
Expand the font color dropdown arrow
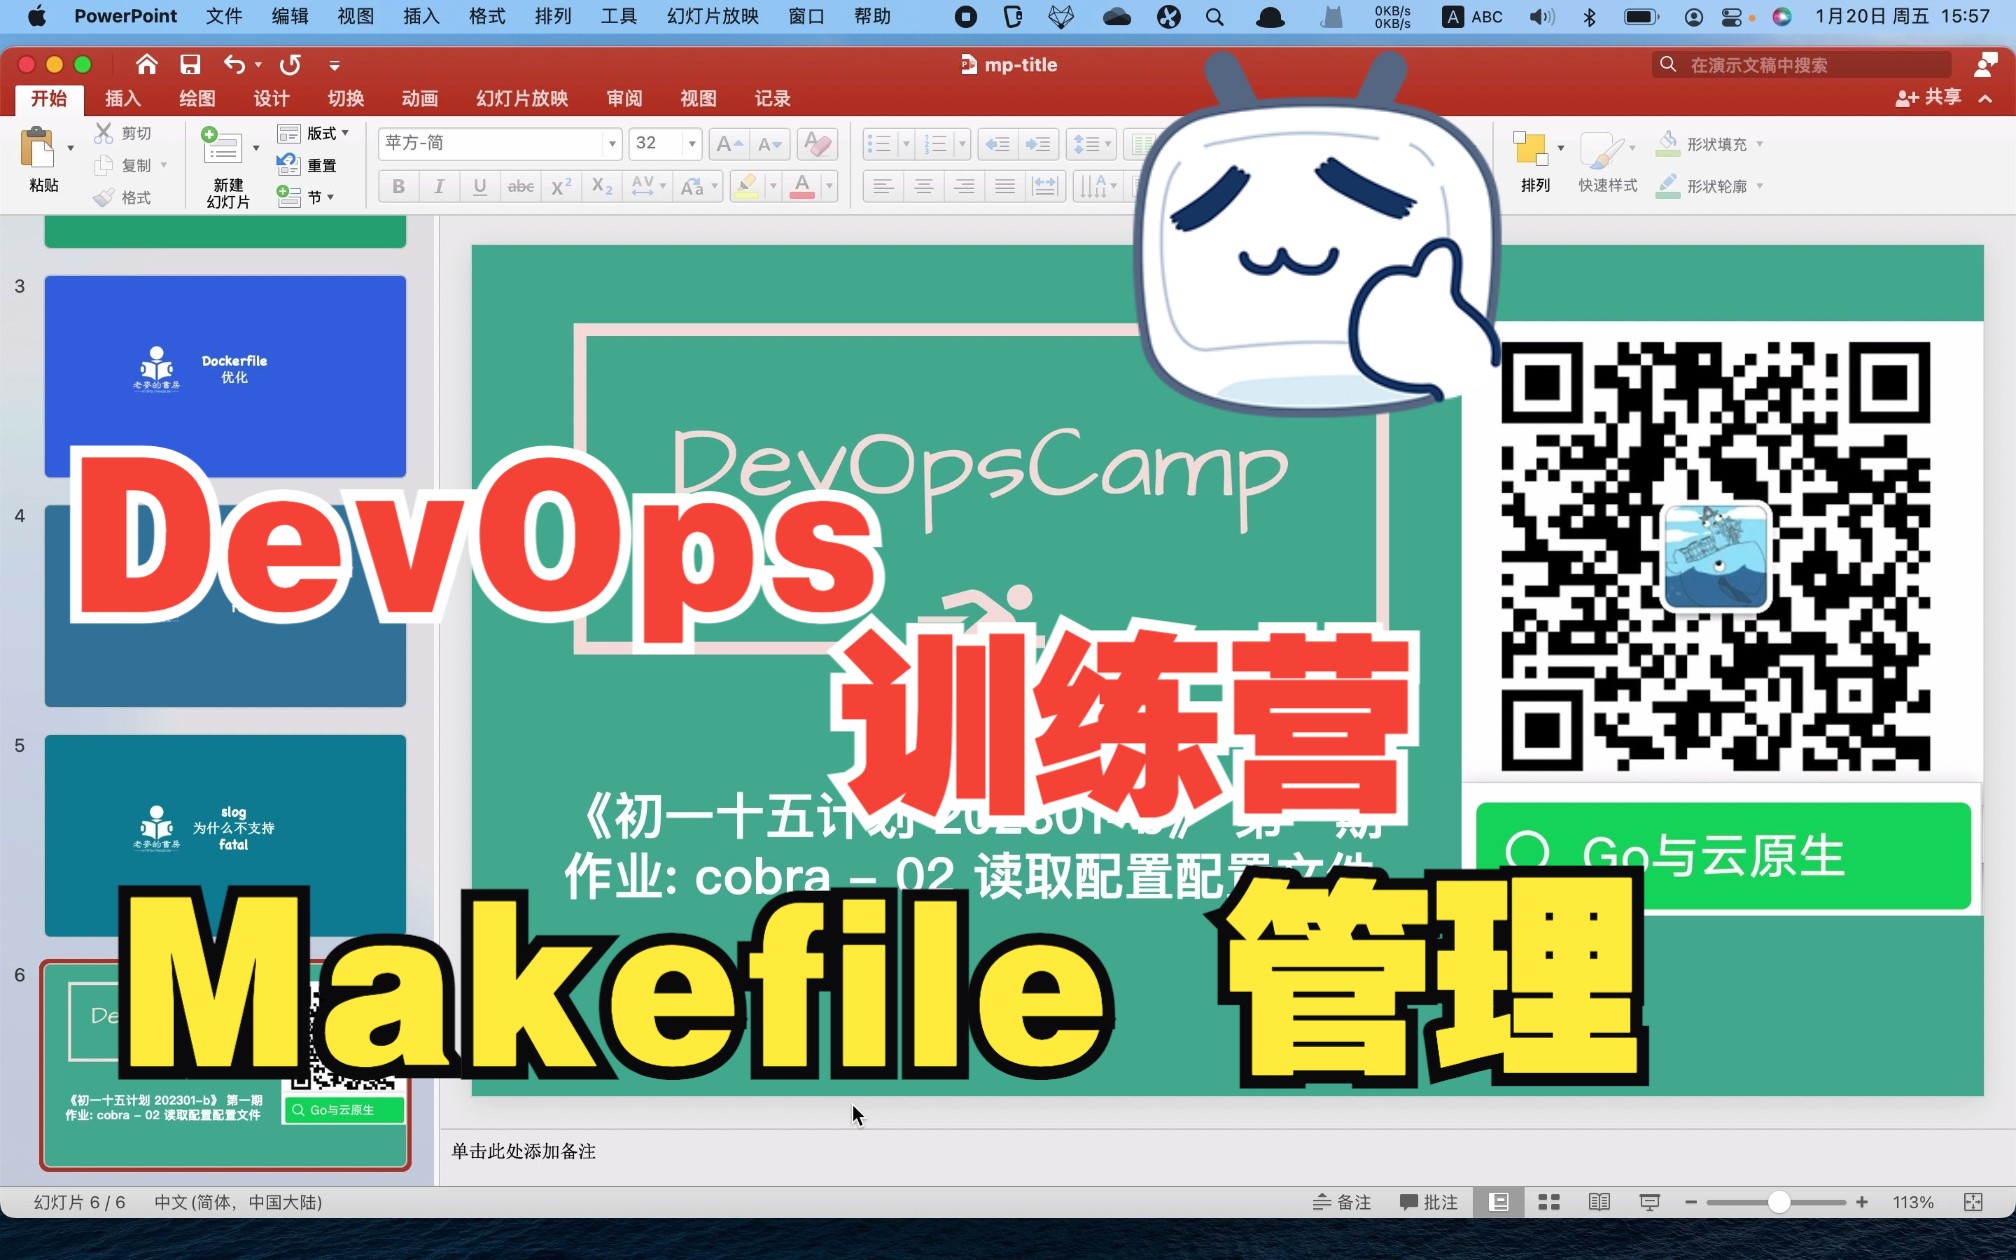click(x=827, y=186)
